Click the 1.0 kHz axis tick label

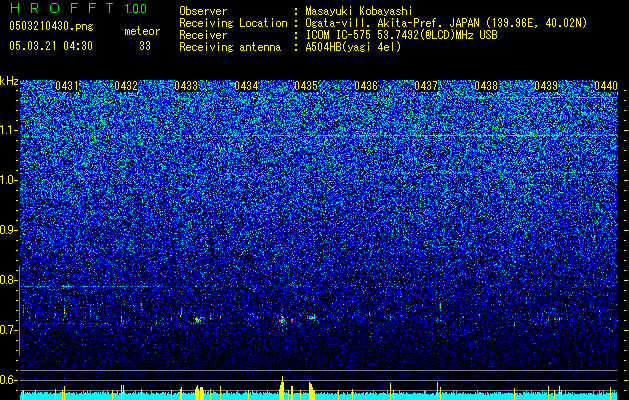coord(8,180)
